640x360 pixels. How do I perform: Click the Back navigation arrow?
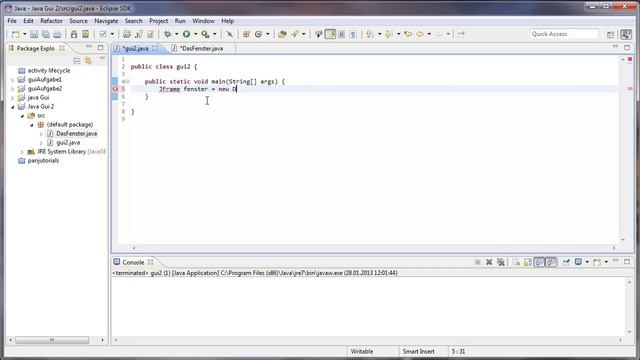tap(420, 34)
